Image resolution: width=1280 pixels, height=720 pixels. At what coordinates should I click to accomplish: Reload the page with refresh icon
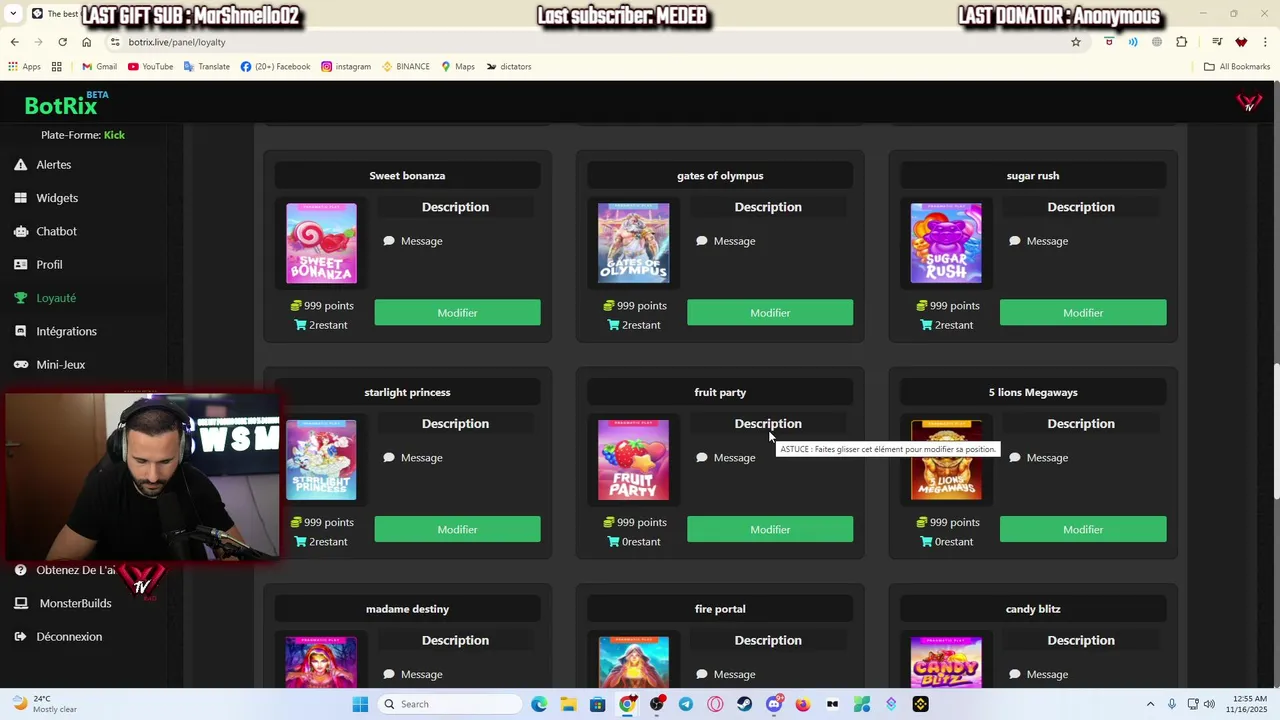coord(62,42)
